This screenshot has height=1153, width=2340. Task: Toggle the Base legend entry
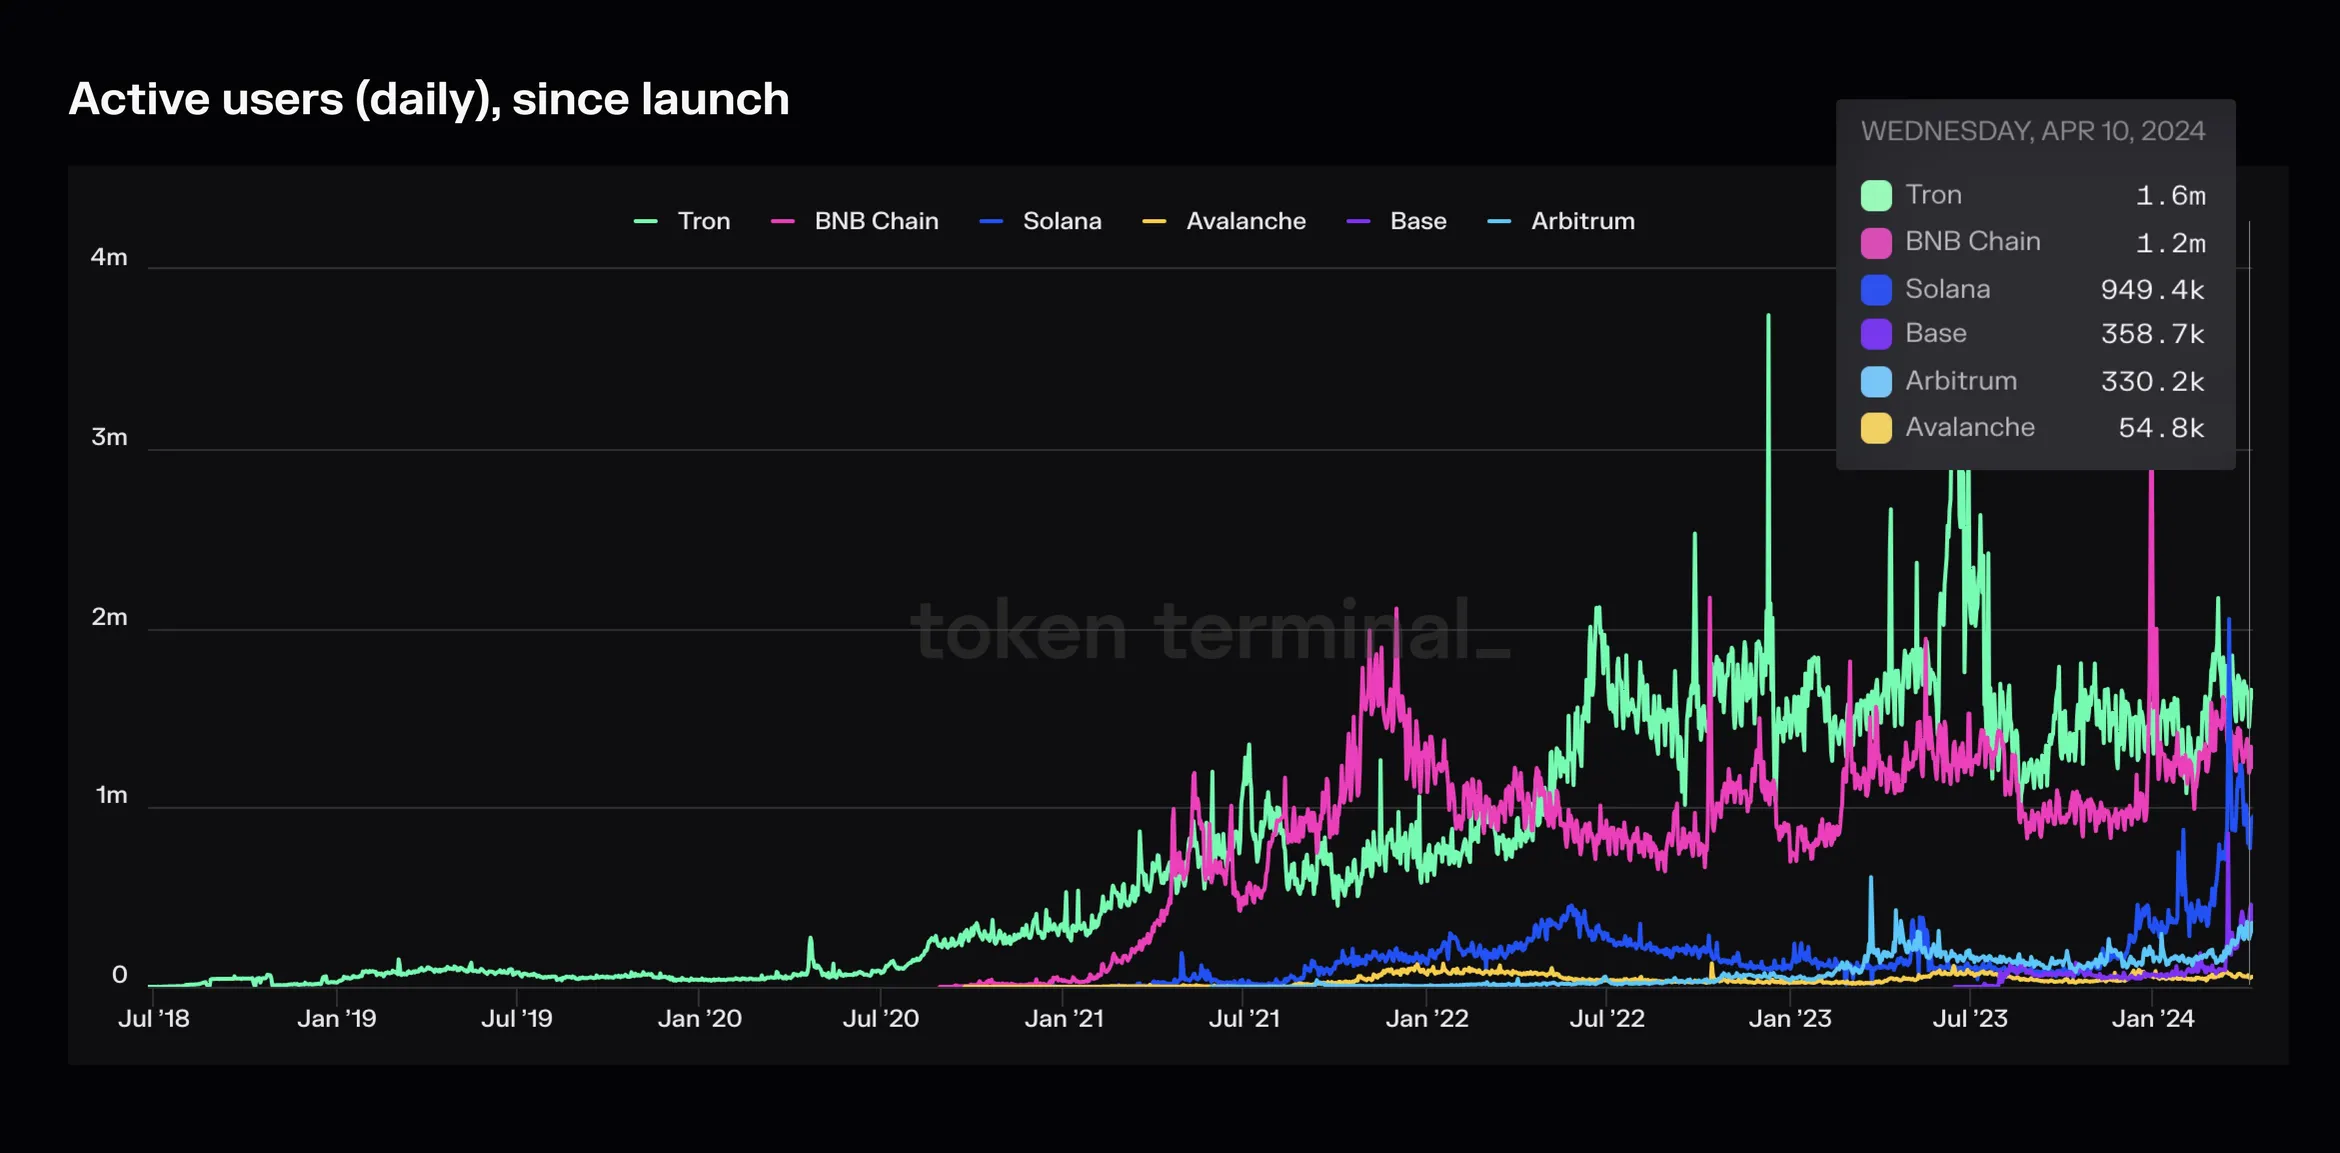[1397, 221]
